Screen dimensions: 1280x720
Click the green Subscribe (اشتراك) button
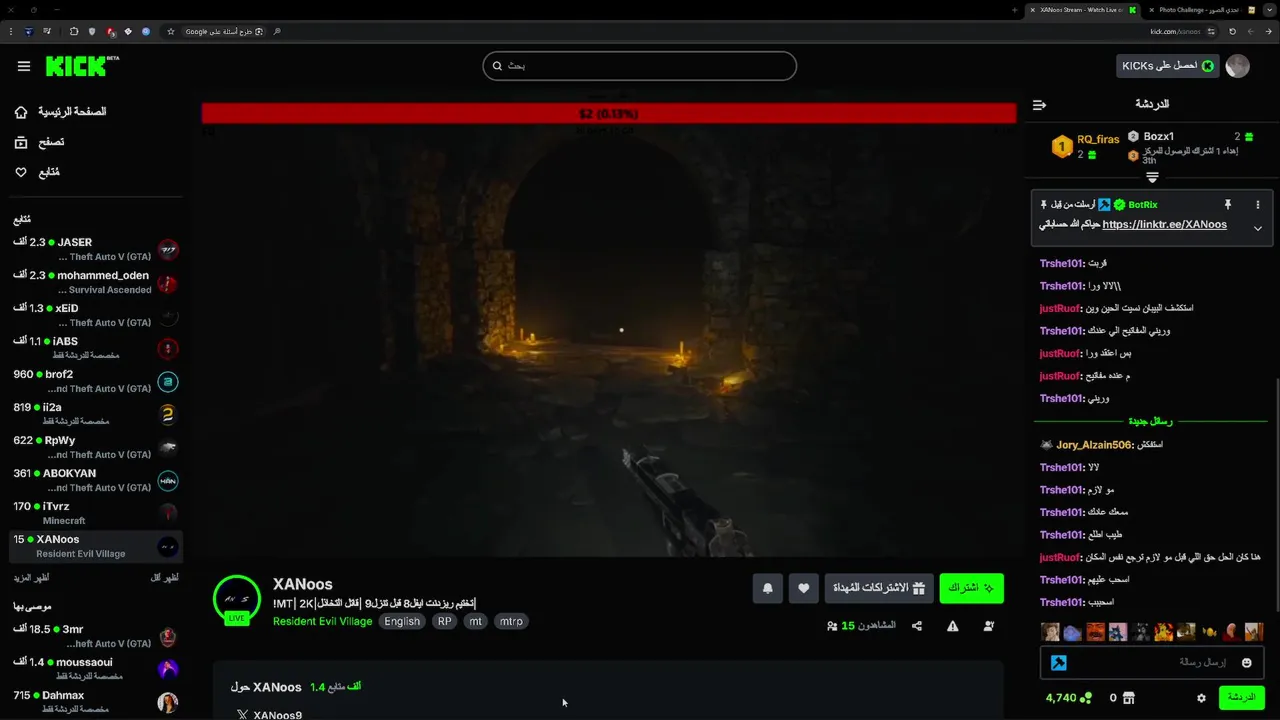click(972, 588)
